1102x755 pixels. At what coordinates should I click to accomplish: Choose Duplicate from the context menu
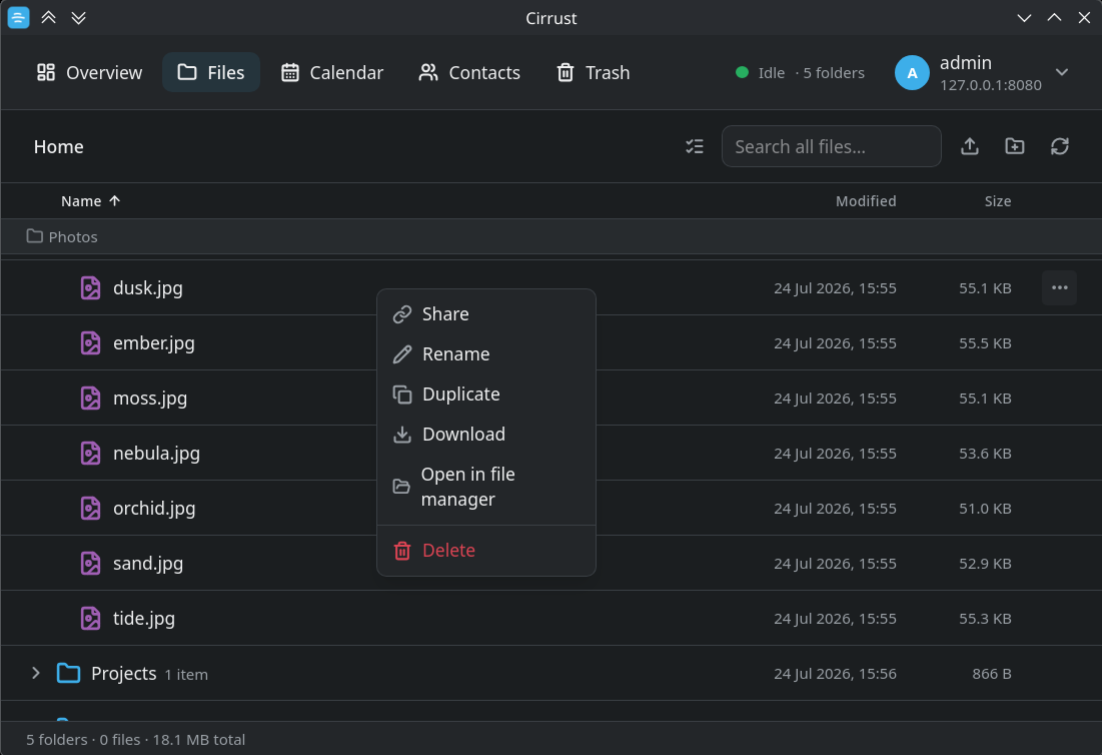tap(486, 394)
